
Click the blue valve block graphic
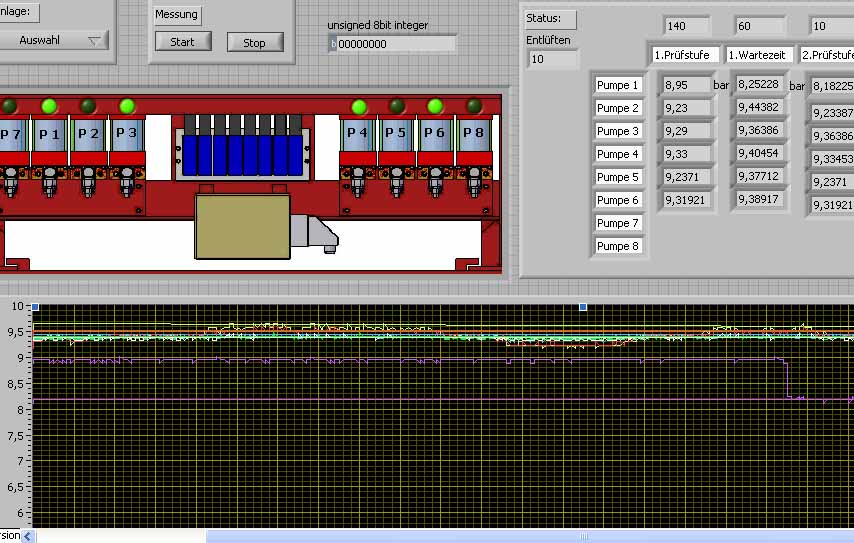[x=244, y=155]
